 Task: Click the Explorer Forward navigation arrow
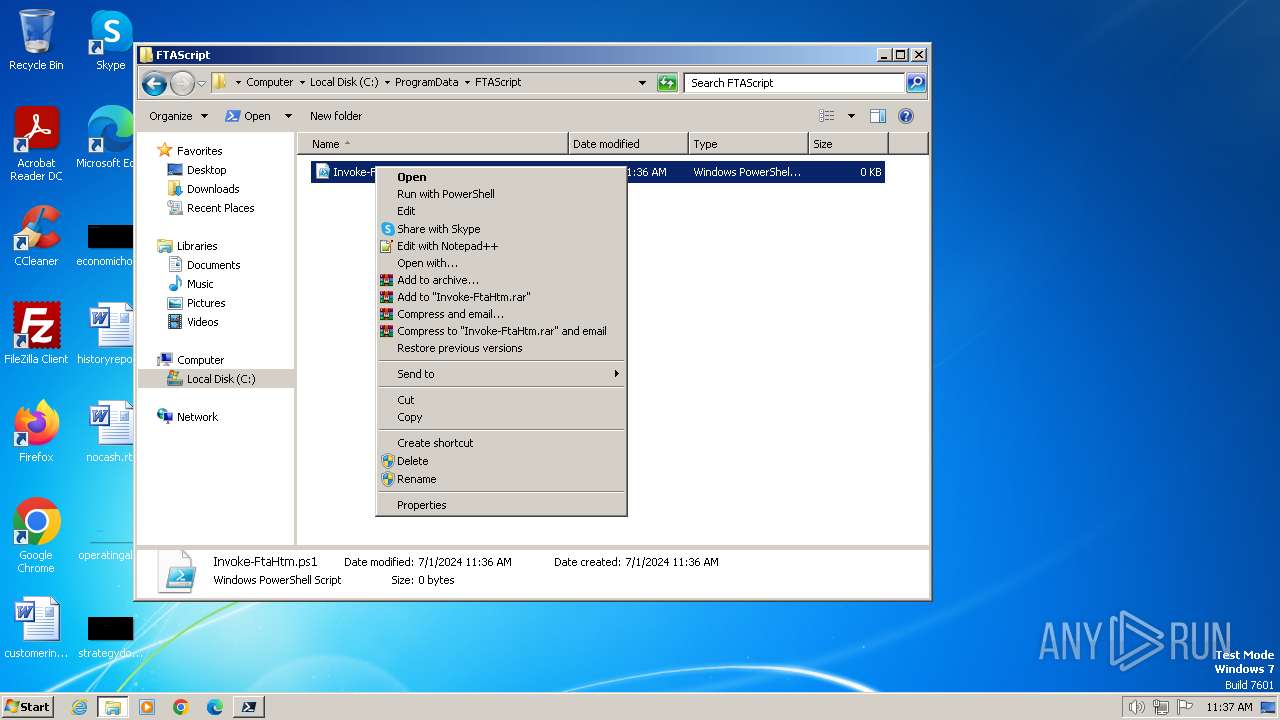coord(182,83)
